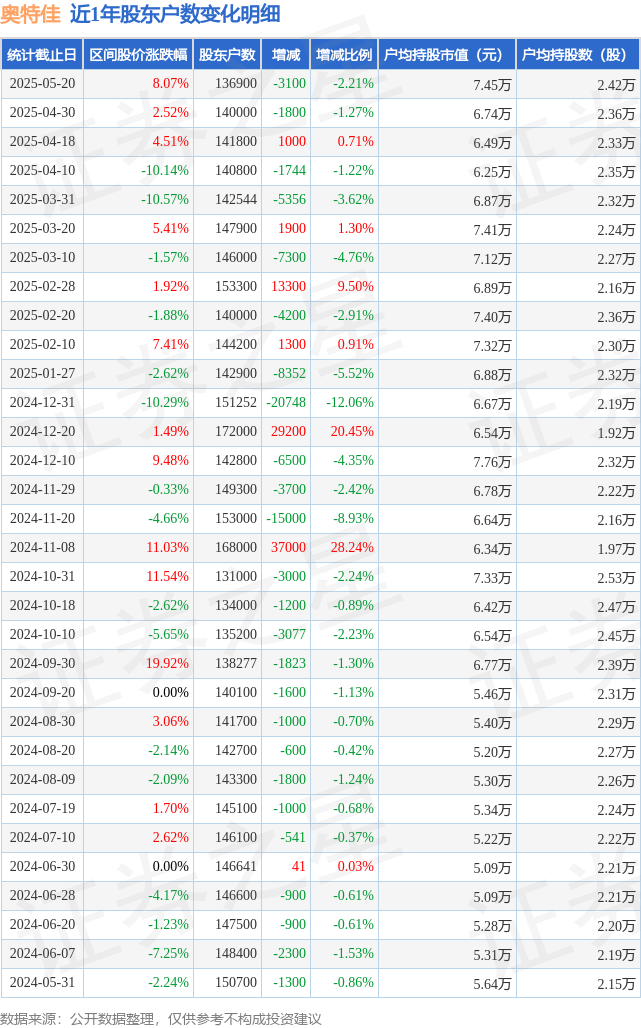Image resolution: width=641 pixels, height=1028 pixels.
Task: Click the 户均持股数（股） header
Action: (x=574, y=55)
